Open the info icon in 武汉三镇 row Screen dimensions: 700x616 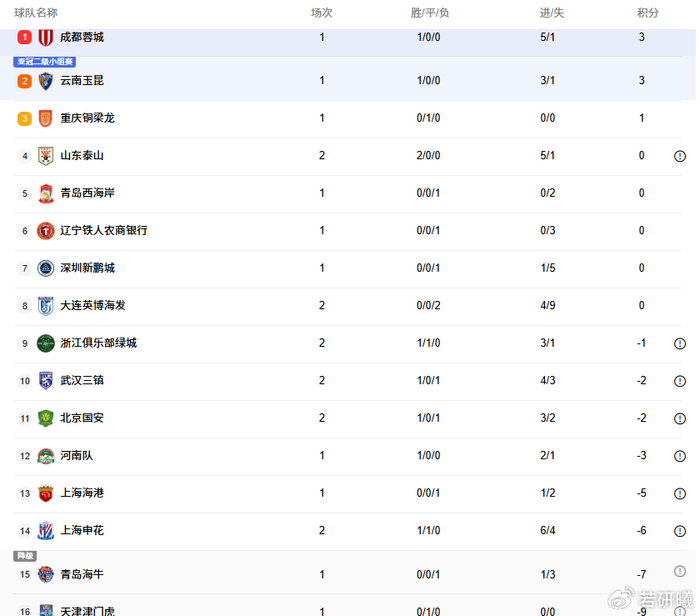click(680, 381)
